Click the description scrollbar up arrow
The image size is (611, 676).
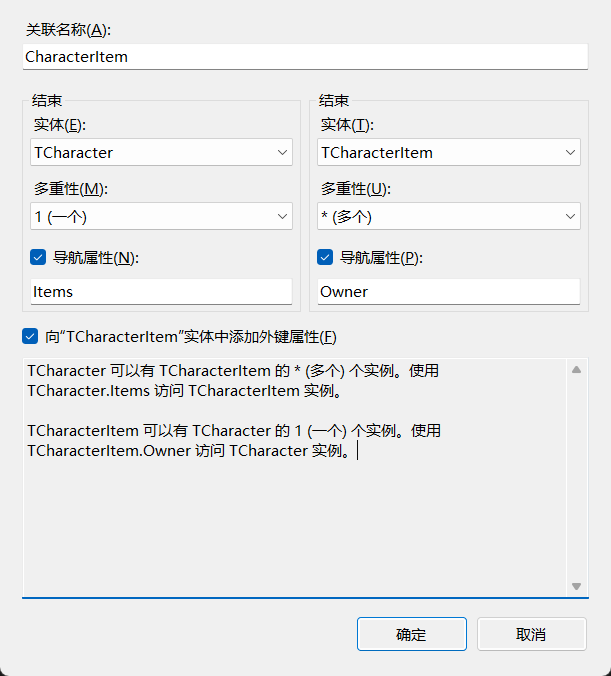tap(576, 370)
